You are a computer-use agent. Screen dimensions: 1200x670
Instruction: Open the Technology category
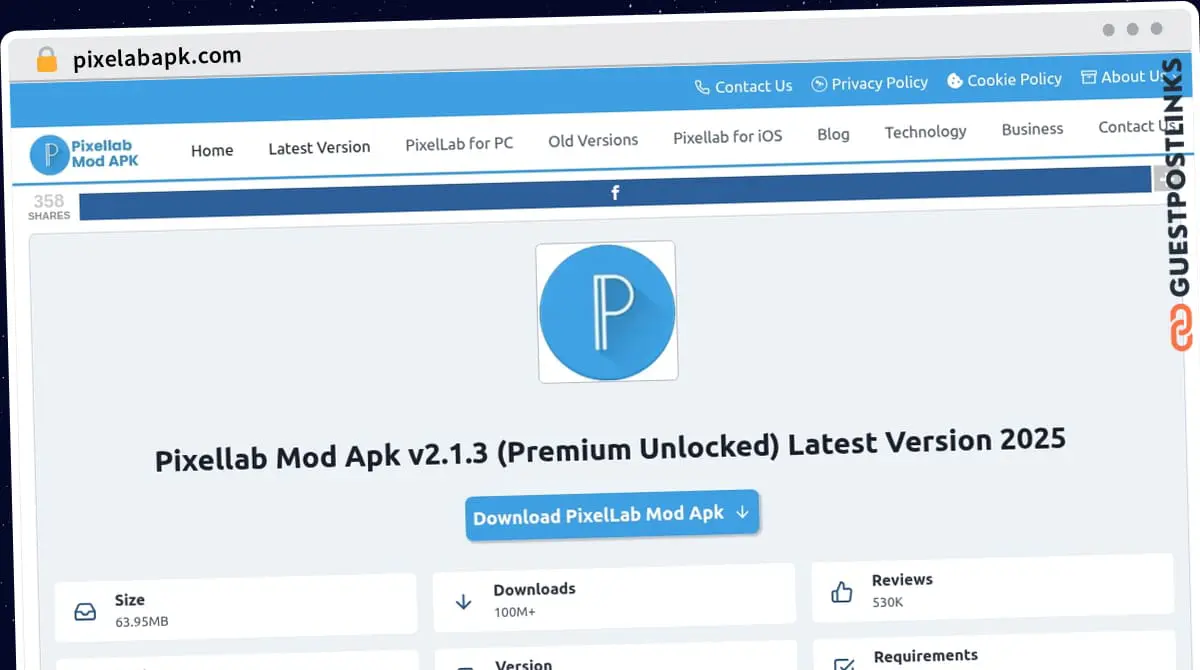tap(925, 132)
